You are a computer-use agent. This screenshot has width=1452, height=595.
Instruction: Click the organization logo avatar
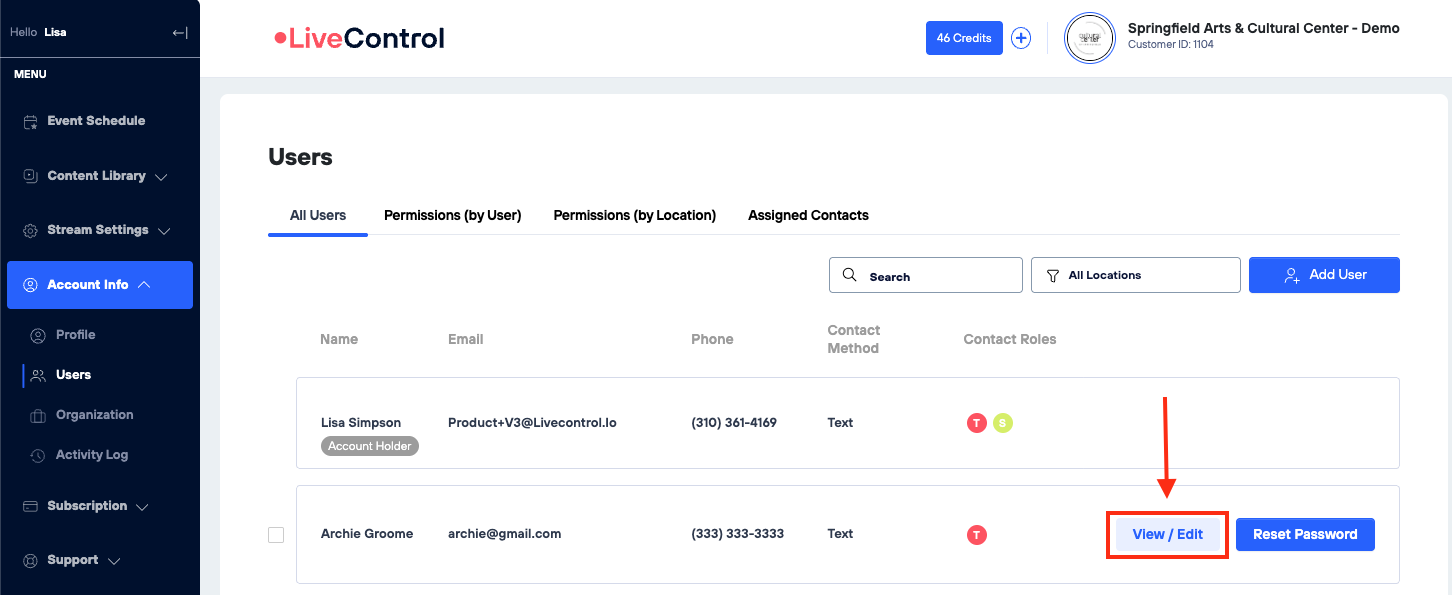point(1089,38)
